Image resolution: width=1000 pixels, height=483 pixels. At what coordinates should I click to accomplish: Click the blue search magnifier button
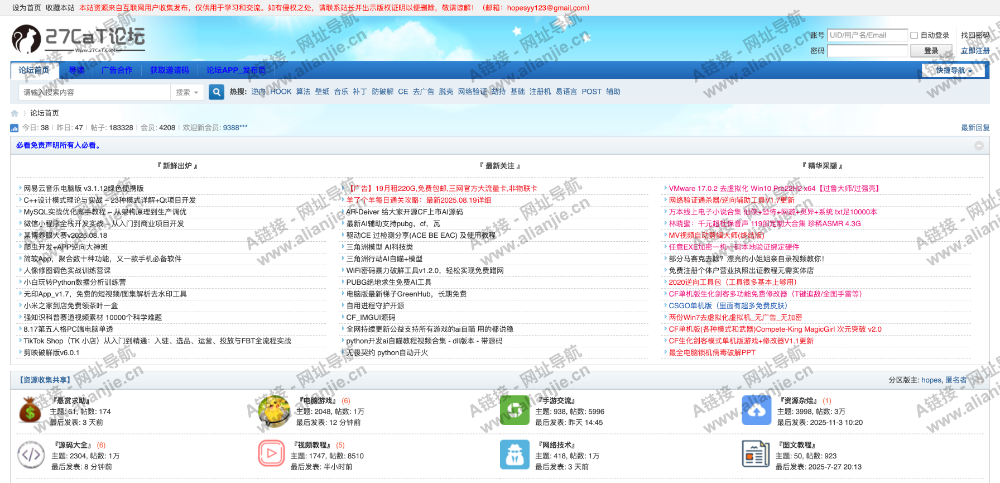pos(216,92)
